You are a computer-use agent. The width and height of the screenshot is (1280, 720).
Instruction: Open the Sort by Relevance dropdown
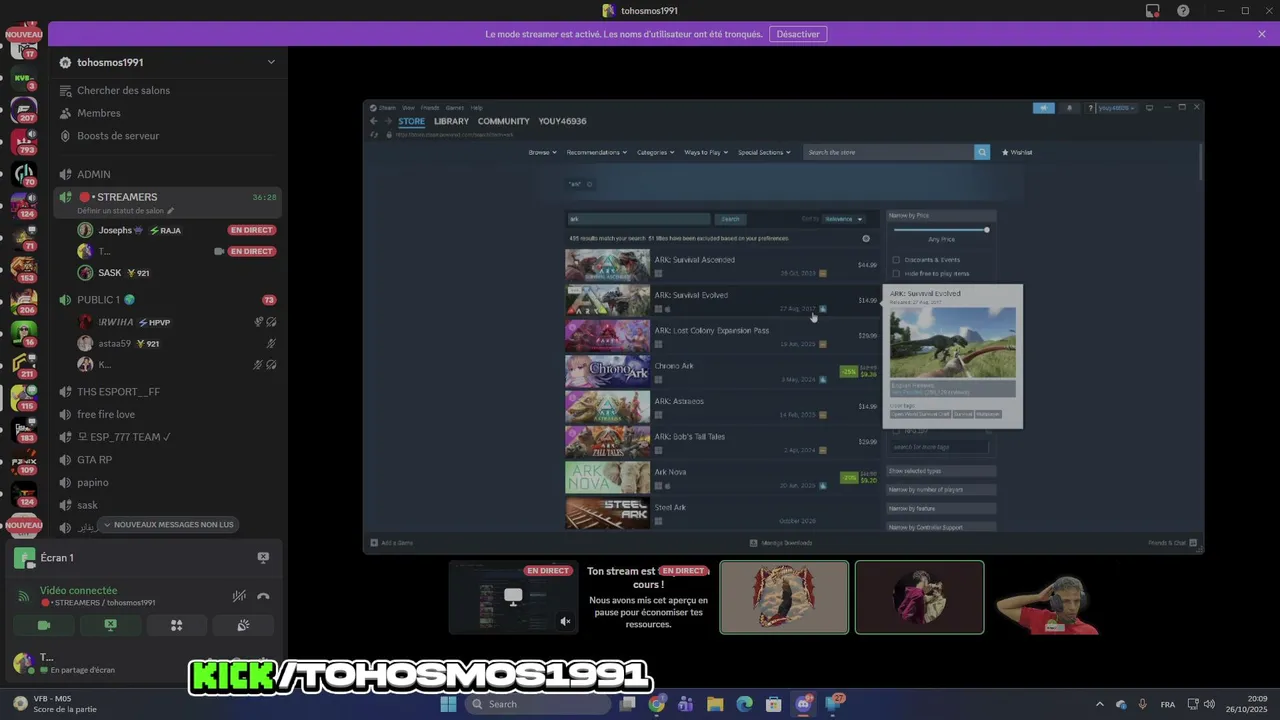click(844, 219)
